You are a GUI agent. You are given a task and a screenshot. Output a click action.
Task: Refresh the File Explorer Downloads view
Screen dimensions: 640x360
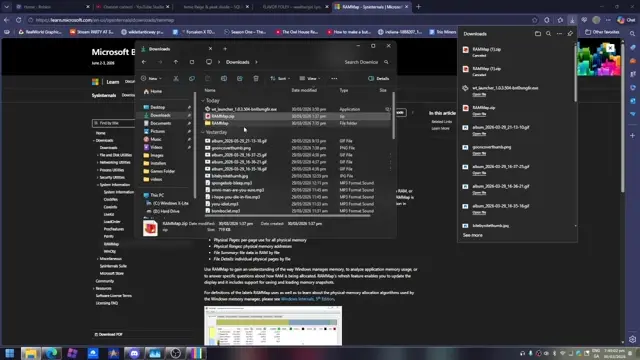pos(192,62)
